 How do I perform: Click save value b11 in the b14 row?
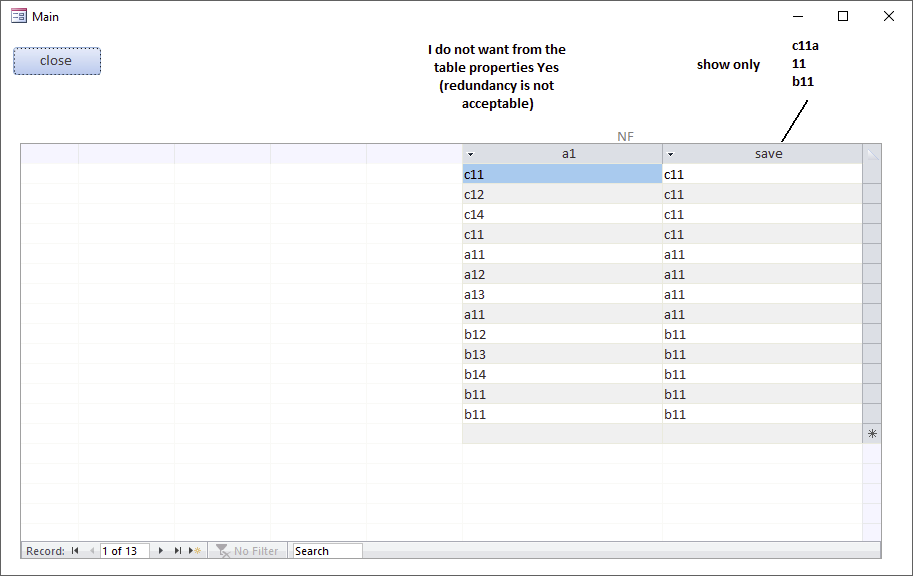point(762,374)
